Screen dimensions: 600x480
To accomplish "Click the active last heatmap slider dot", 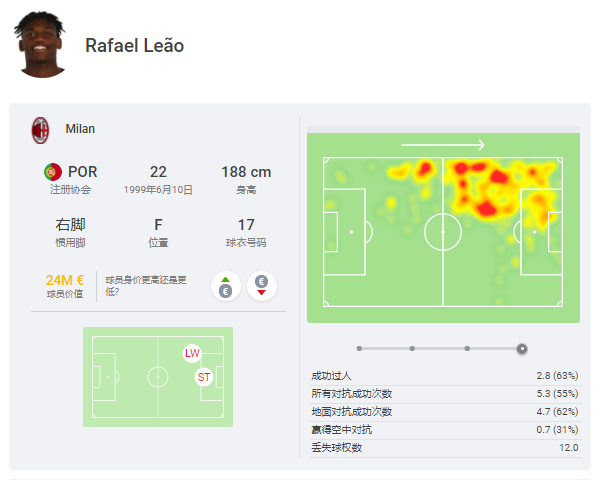I will click(522, 349).
